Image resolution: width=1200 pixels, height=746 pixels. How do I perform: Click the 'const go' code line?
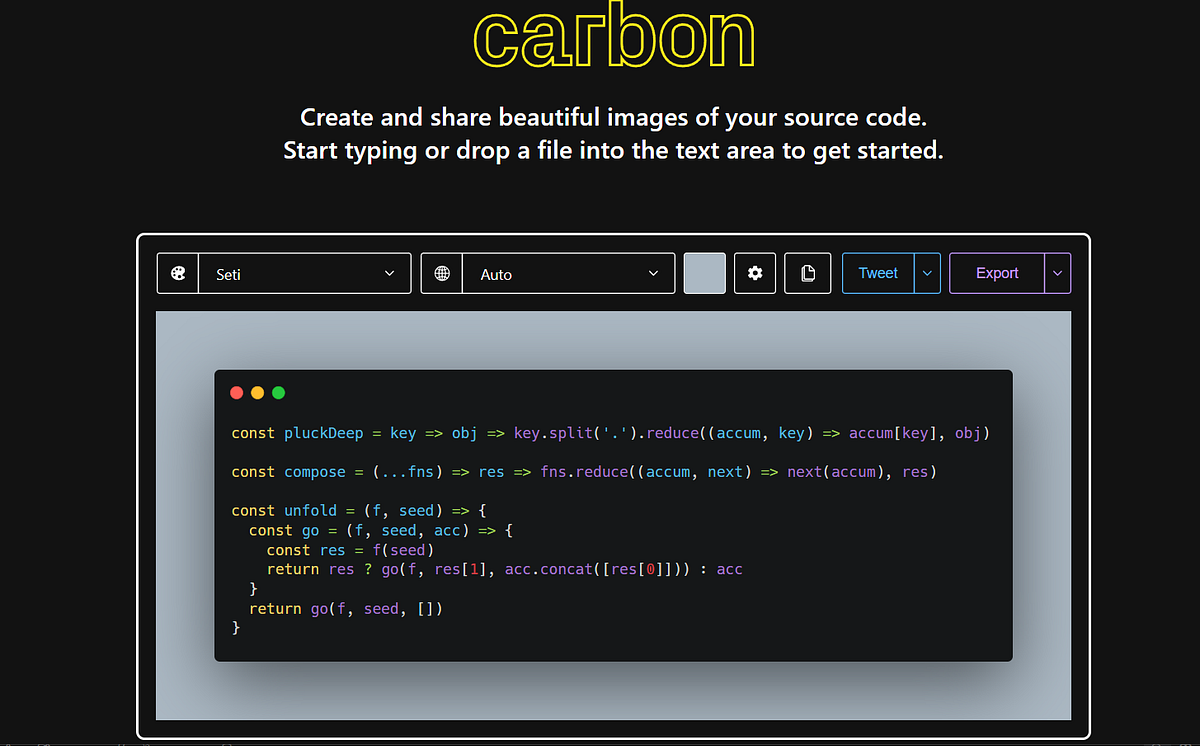(381, 531)
